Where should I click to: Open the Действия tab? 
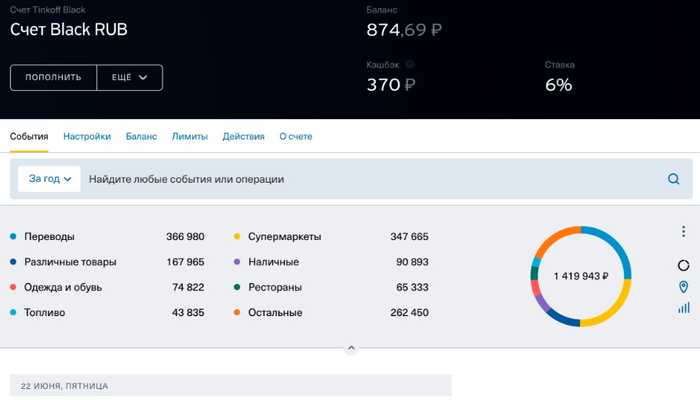point(243,137)
